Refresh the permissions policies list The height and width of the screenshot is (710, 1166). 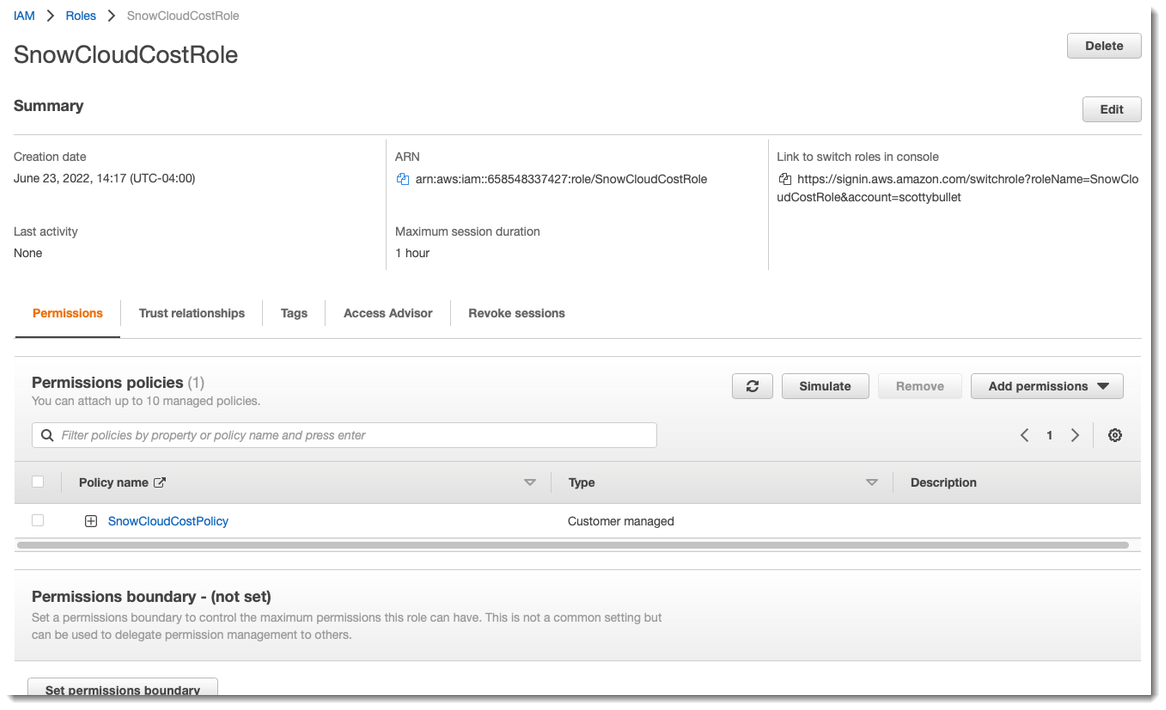752,387
